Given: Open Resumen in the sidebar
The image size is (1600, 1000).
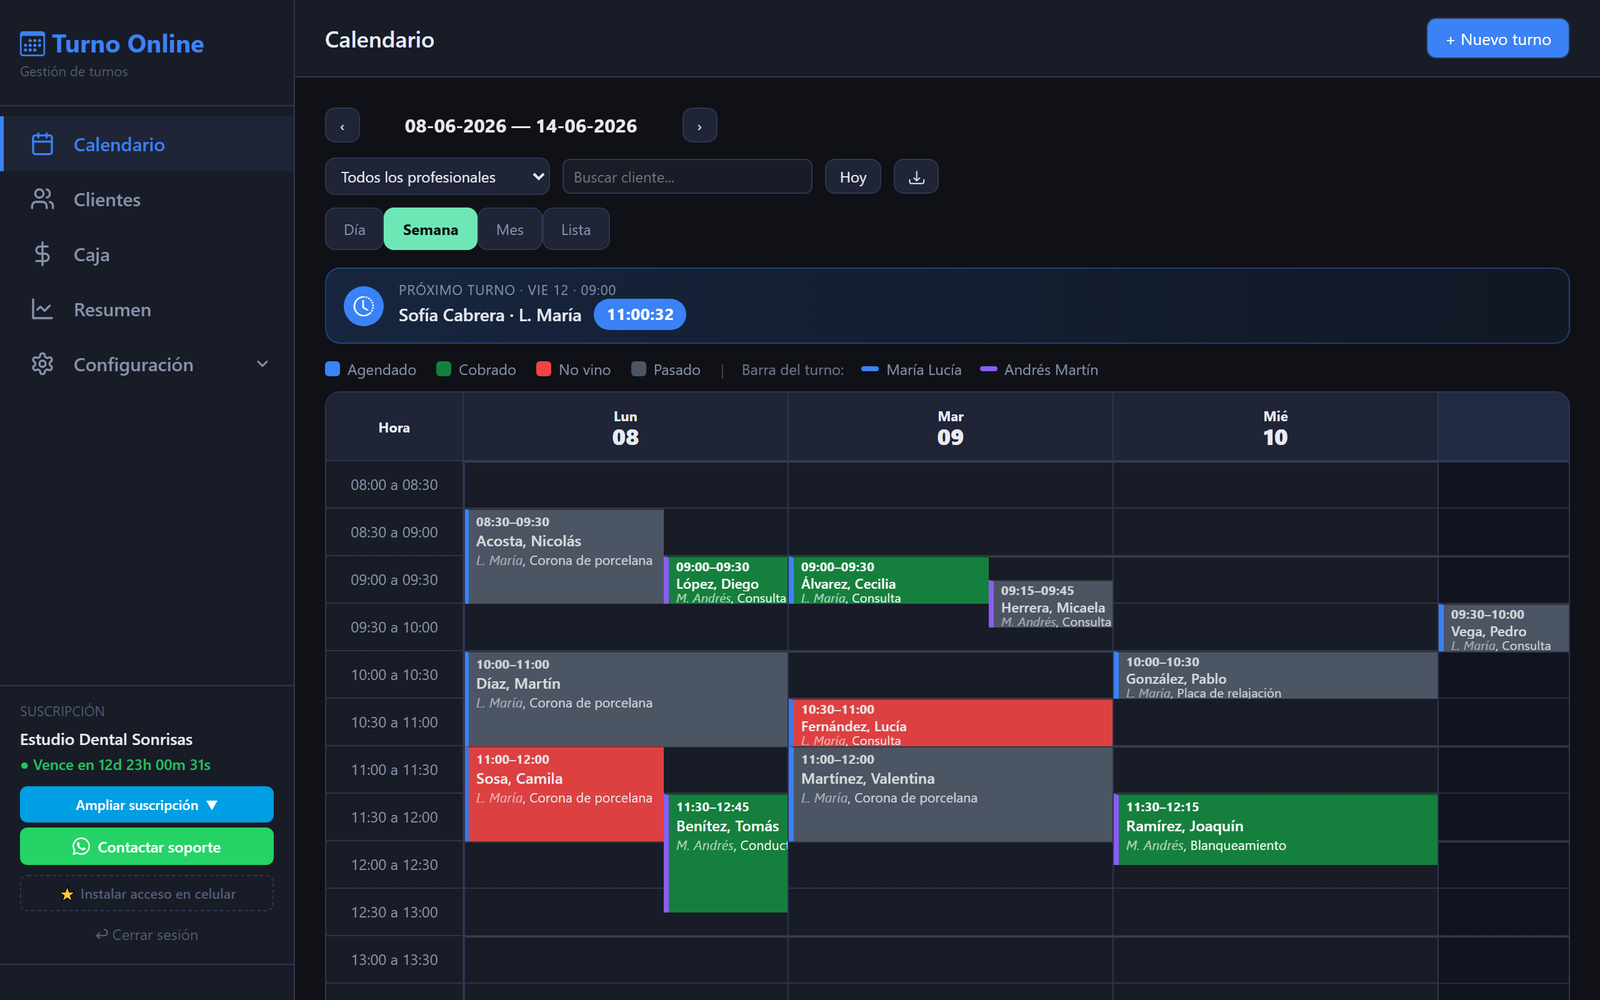Looking at the screenshot, I should [x=147, y=309].
